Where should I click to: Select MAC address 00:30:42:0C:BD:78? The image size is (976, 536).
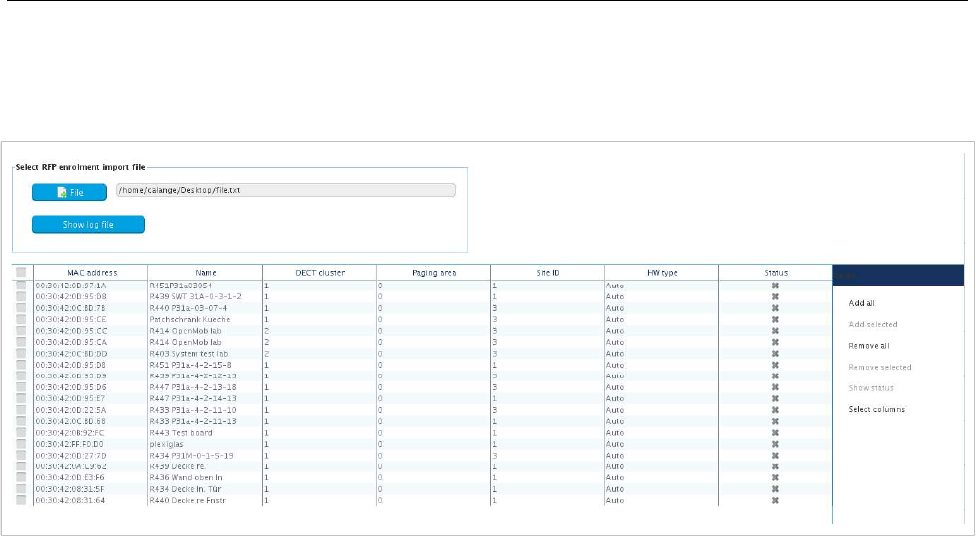coord(70,308)
